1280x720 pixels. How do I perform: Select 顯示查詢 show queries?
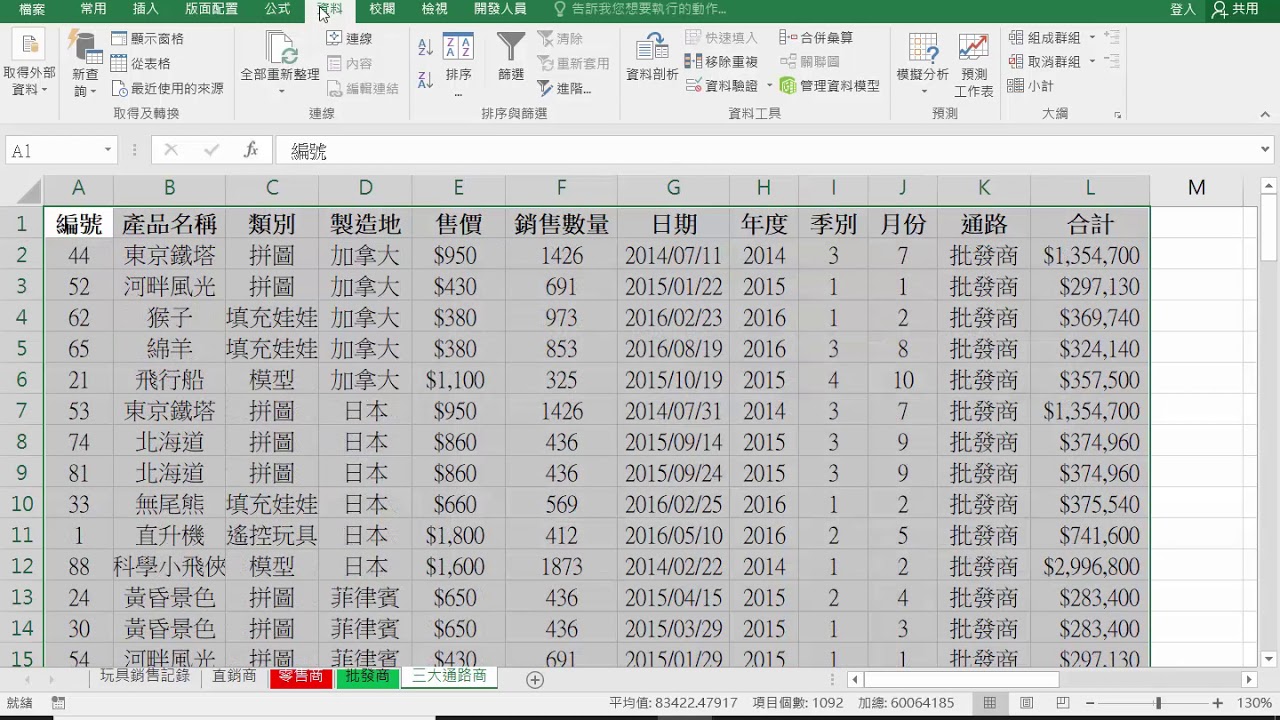coord(147,38)
